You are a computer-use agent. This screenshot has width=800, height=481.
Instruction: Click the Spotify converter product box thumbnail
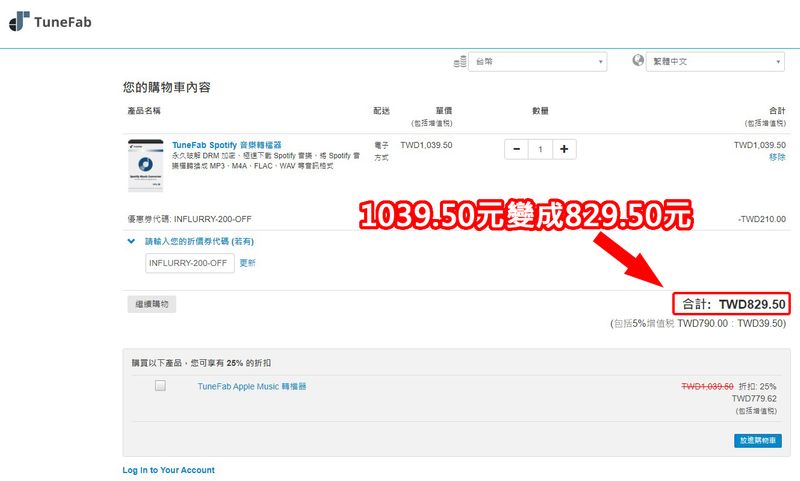point(145,165)
